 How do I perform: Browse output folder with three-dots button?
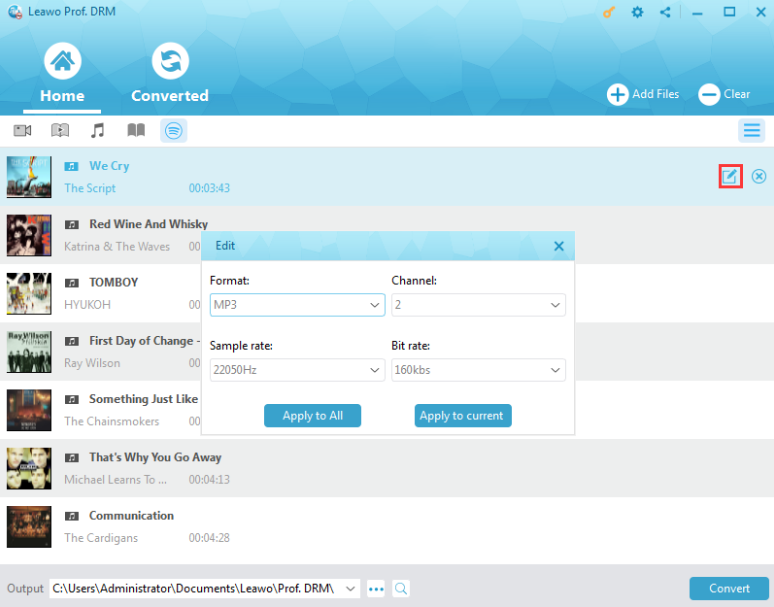(376, 589)
